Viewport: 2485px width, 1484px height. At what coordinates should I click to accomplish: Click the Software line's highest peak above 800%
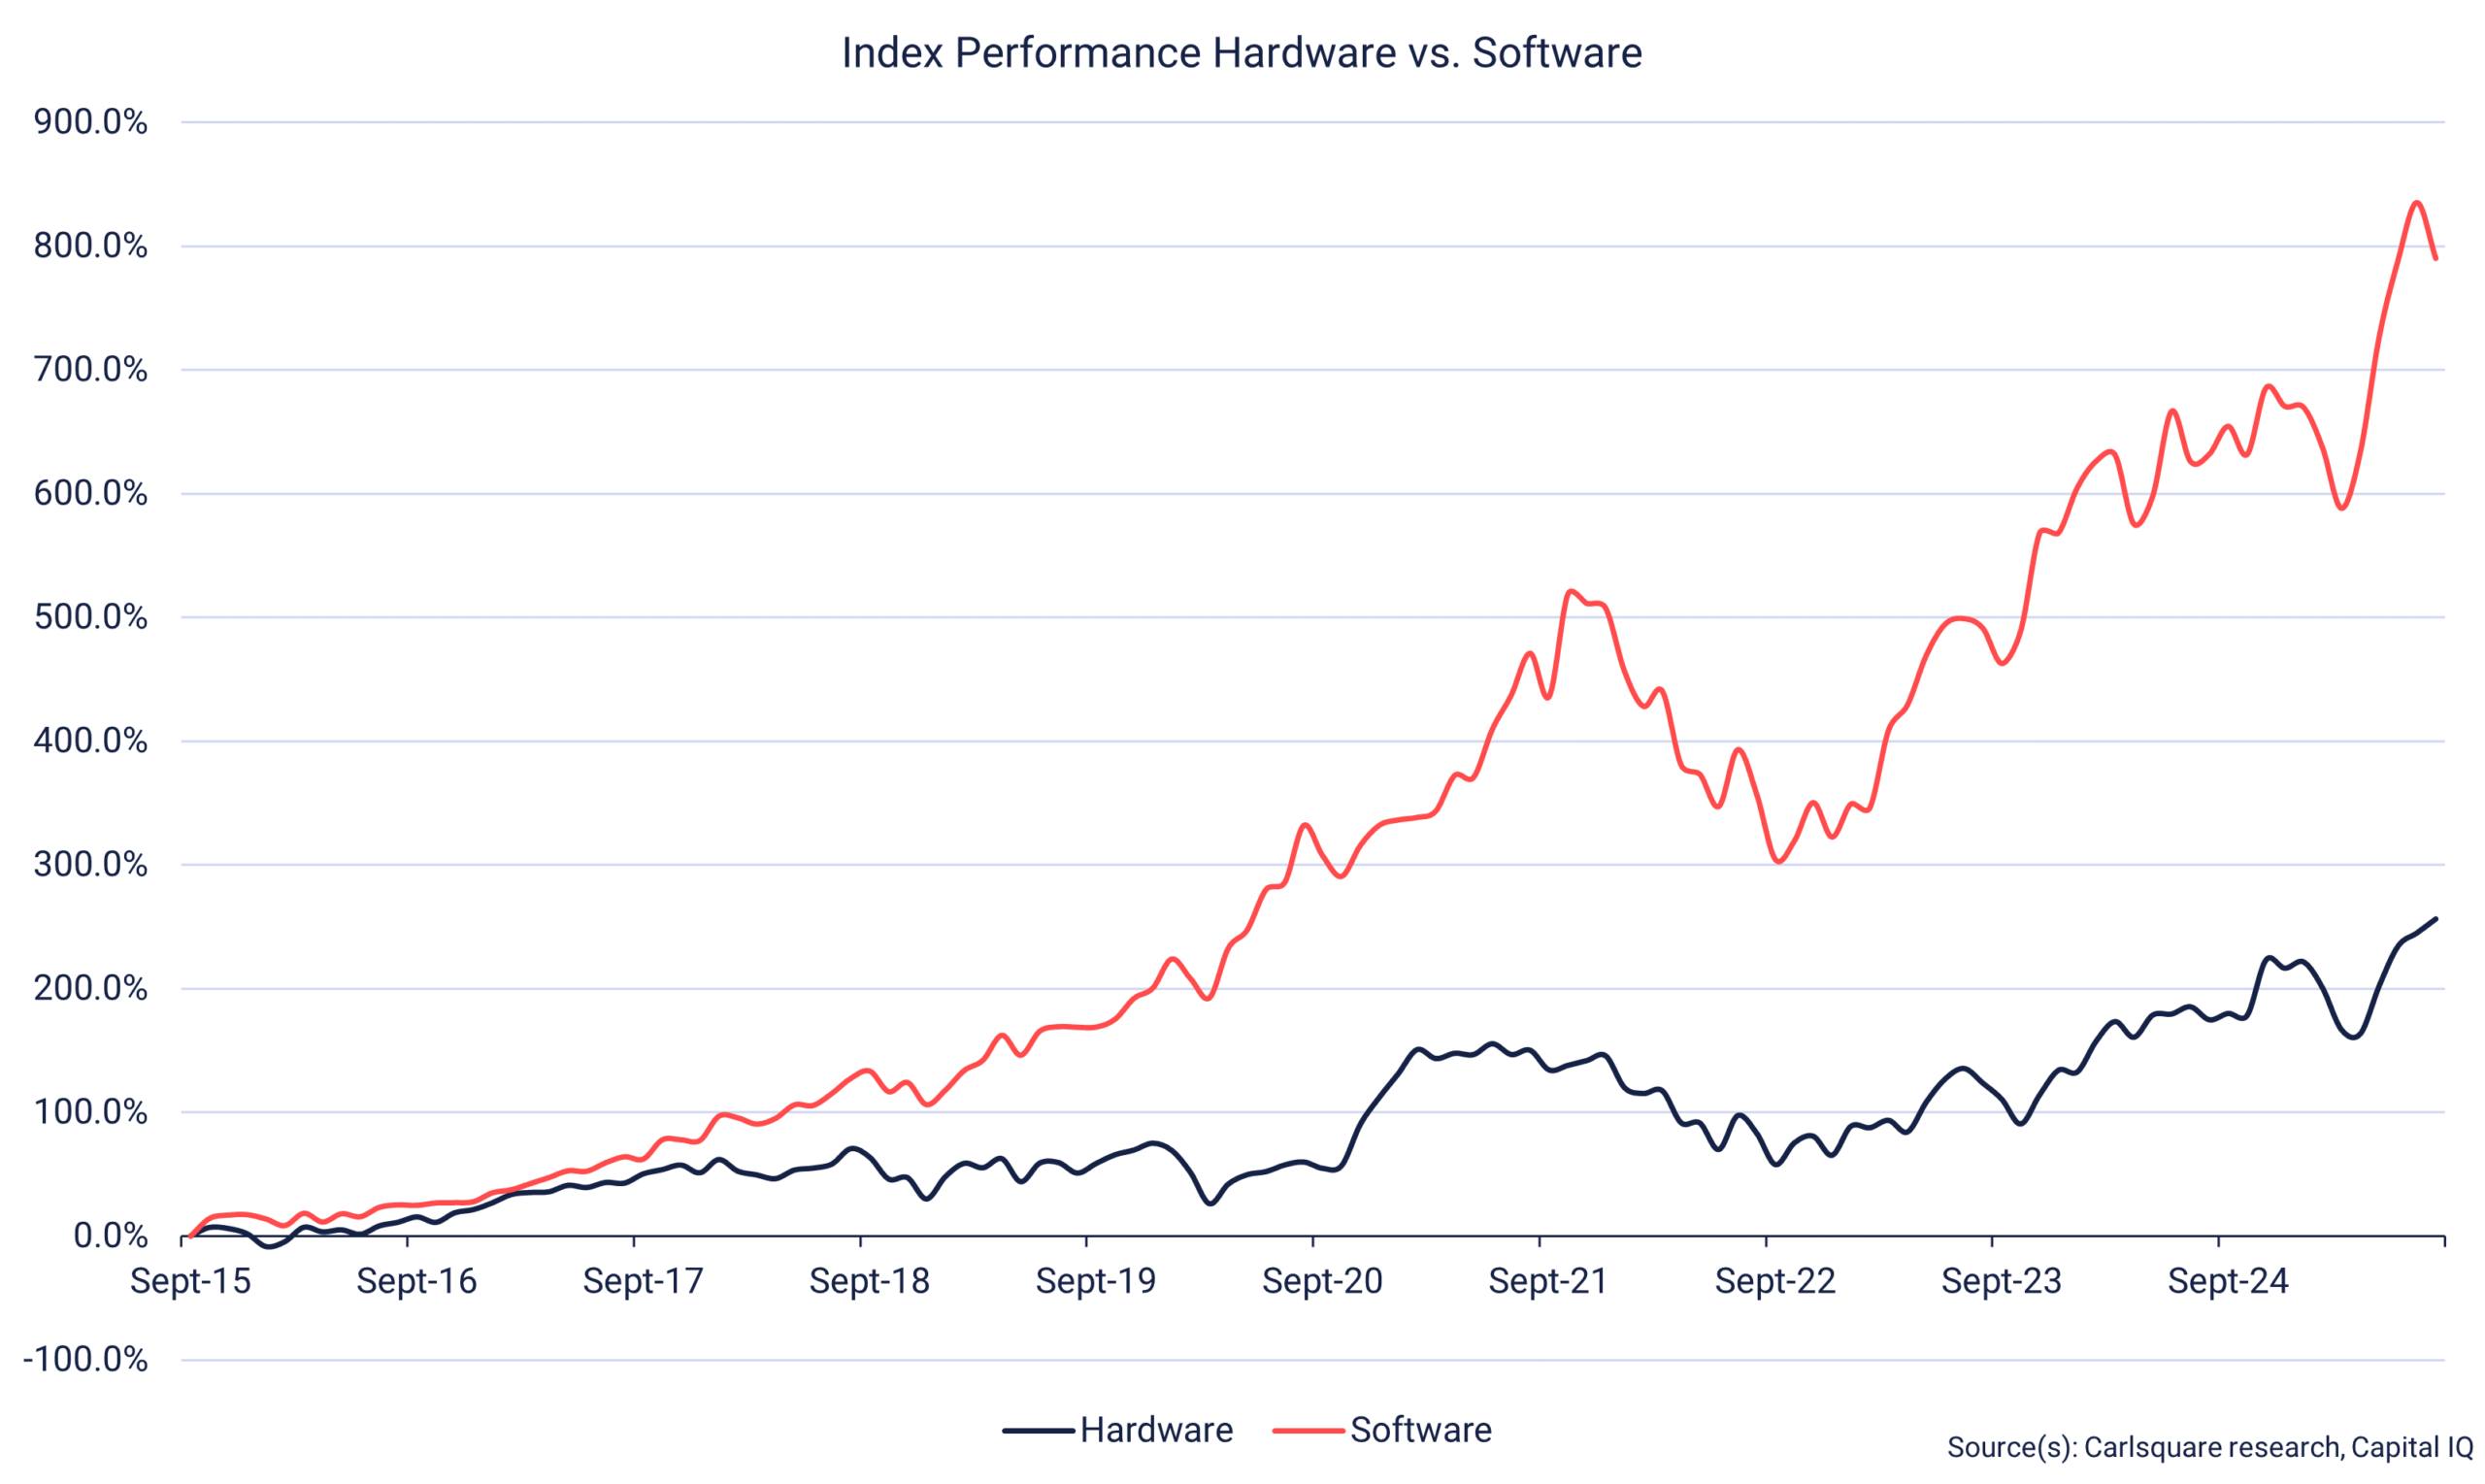(2416, 203)
